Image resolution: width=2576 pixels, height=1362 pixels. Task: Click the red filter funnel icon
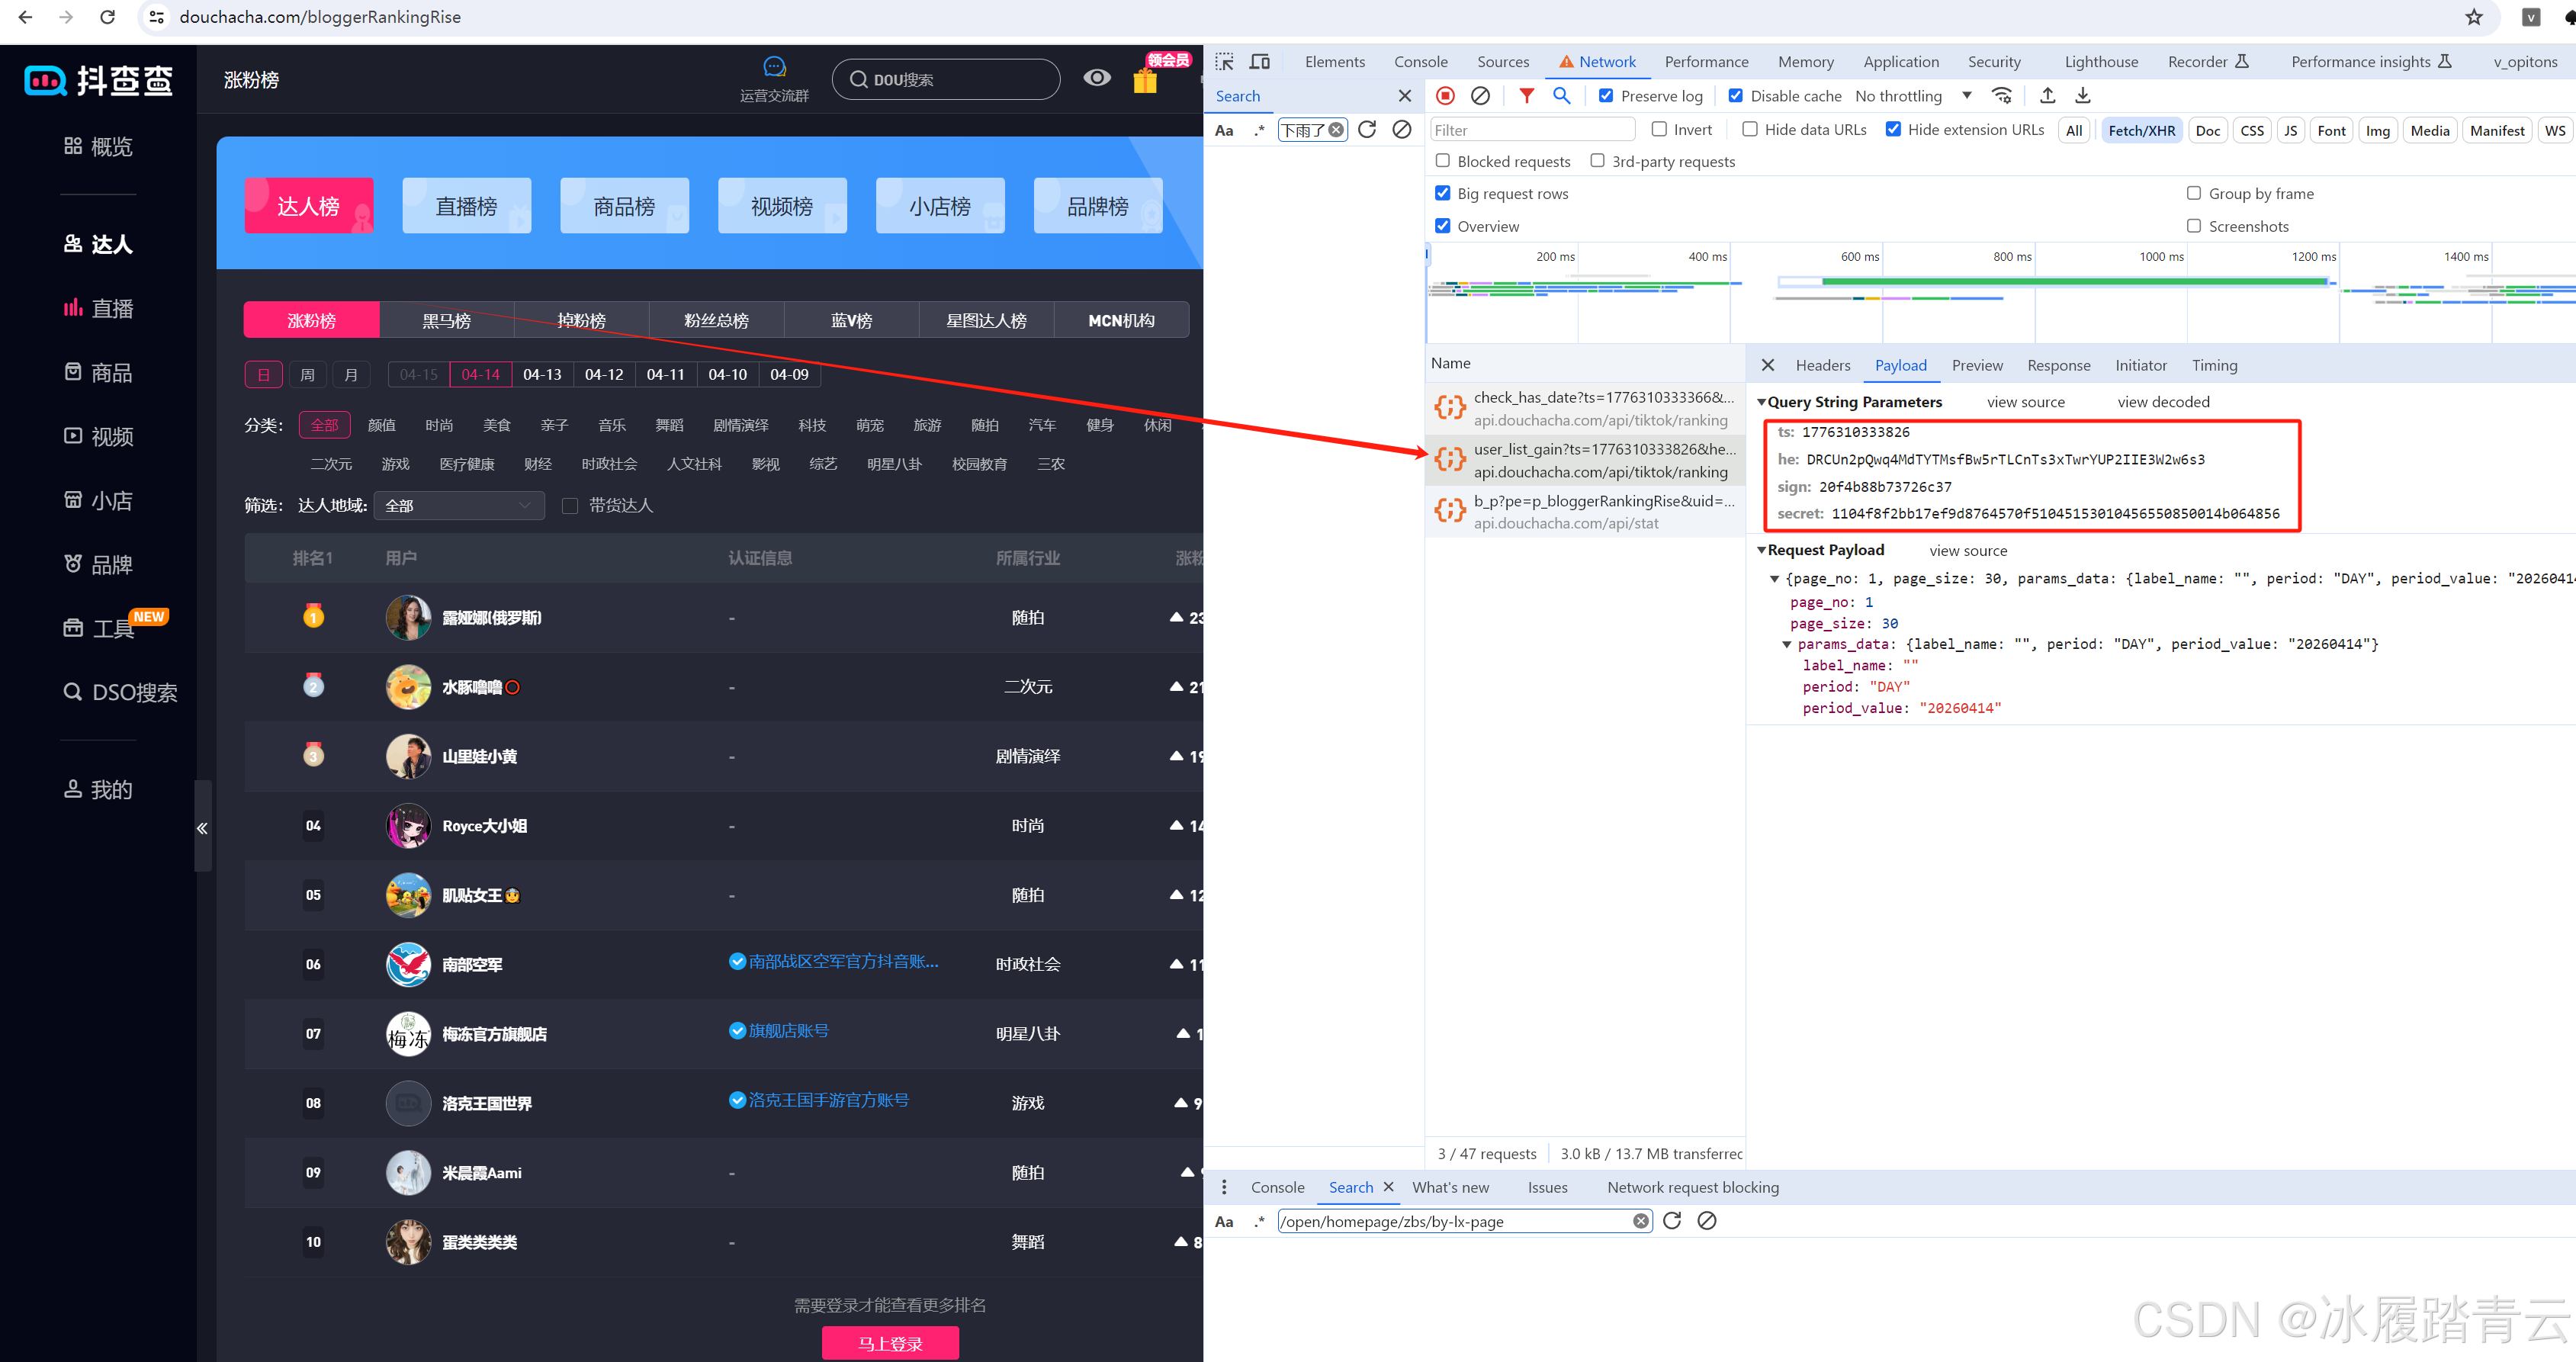pyautogui.click(x=1526, y=96)
